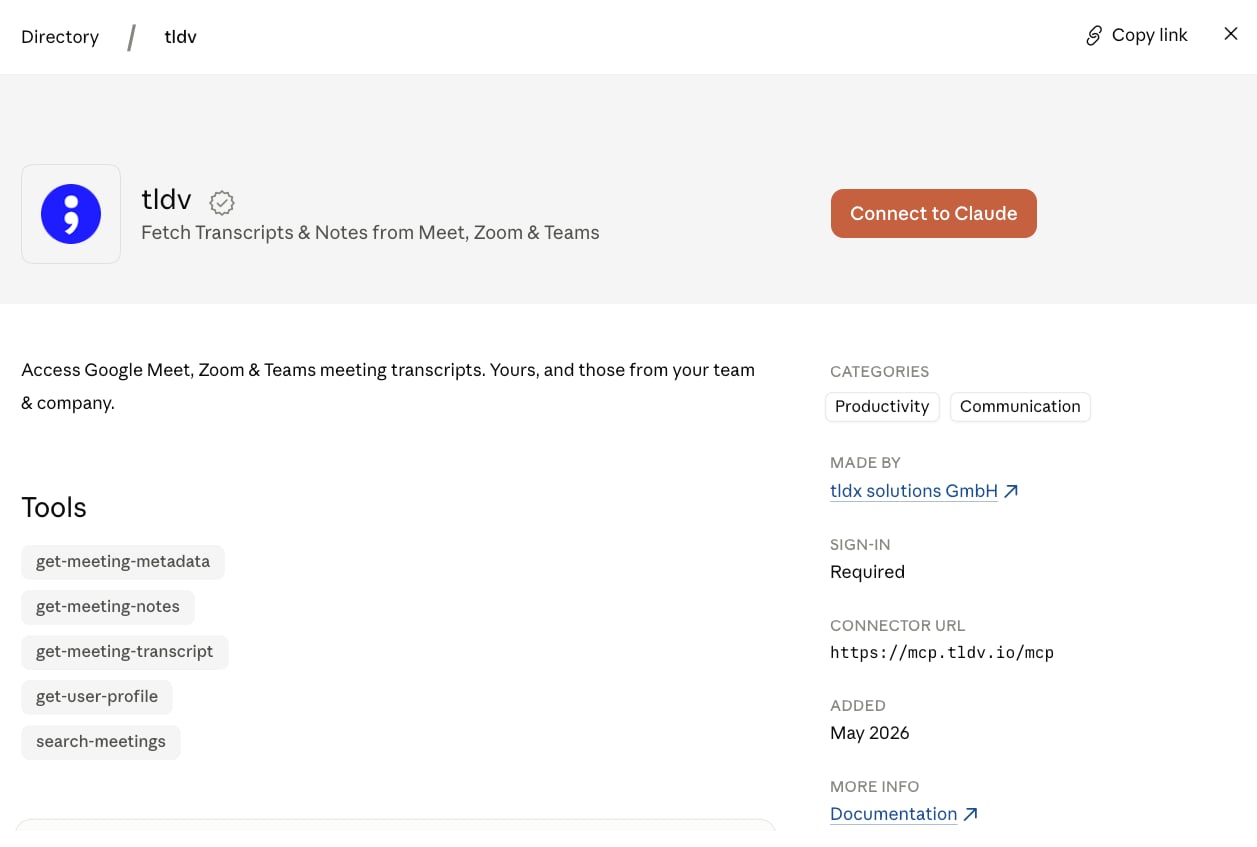Viewport: 1257px width, 847px height.
Task: Click the tldv title heading
Action: coord(166,199)
